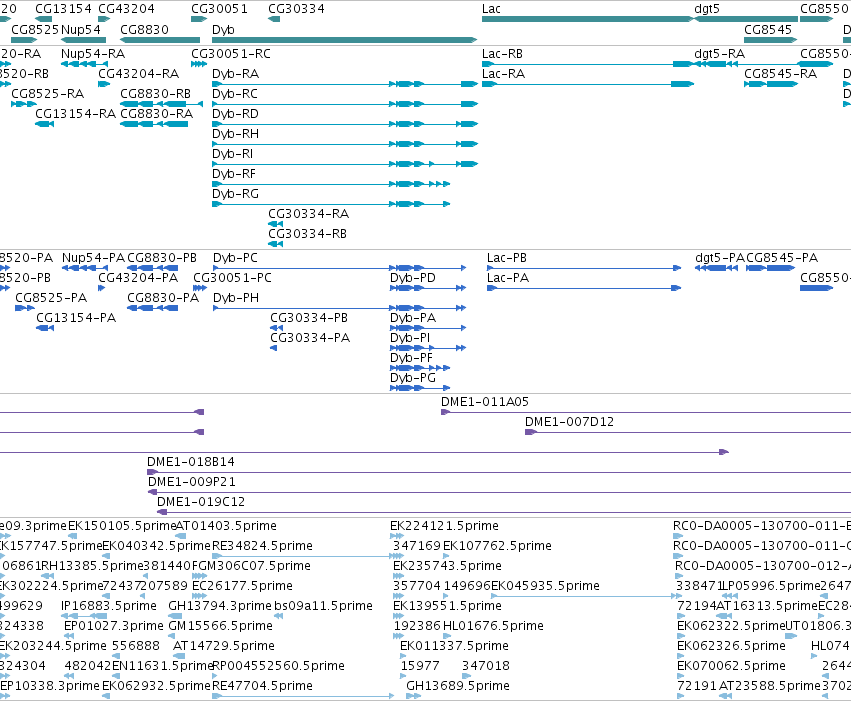
Task: Select the IP16883.5prime EST label
Action: click(x=109, y=607)
